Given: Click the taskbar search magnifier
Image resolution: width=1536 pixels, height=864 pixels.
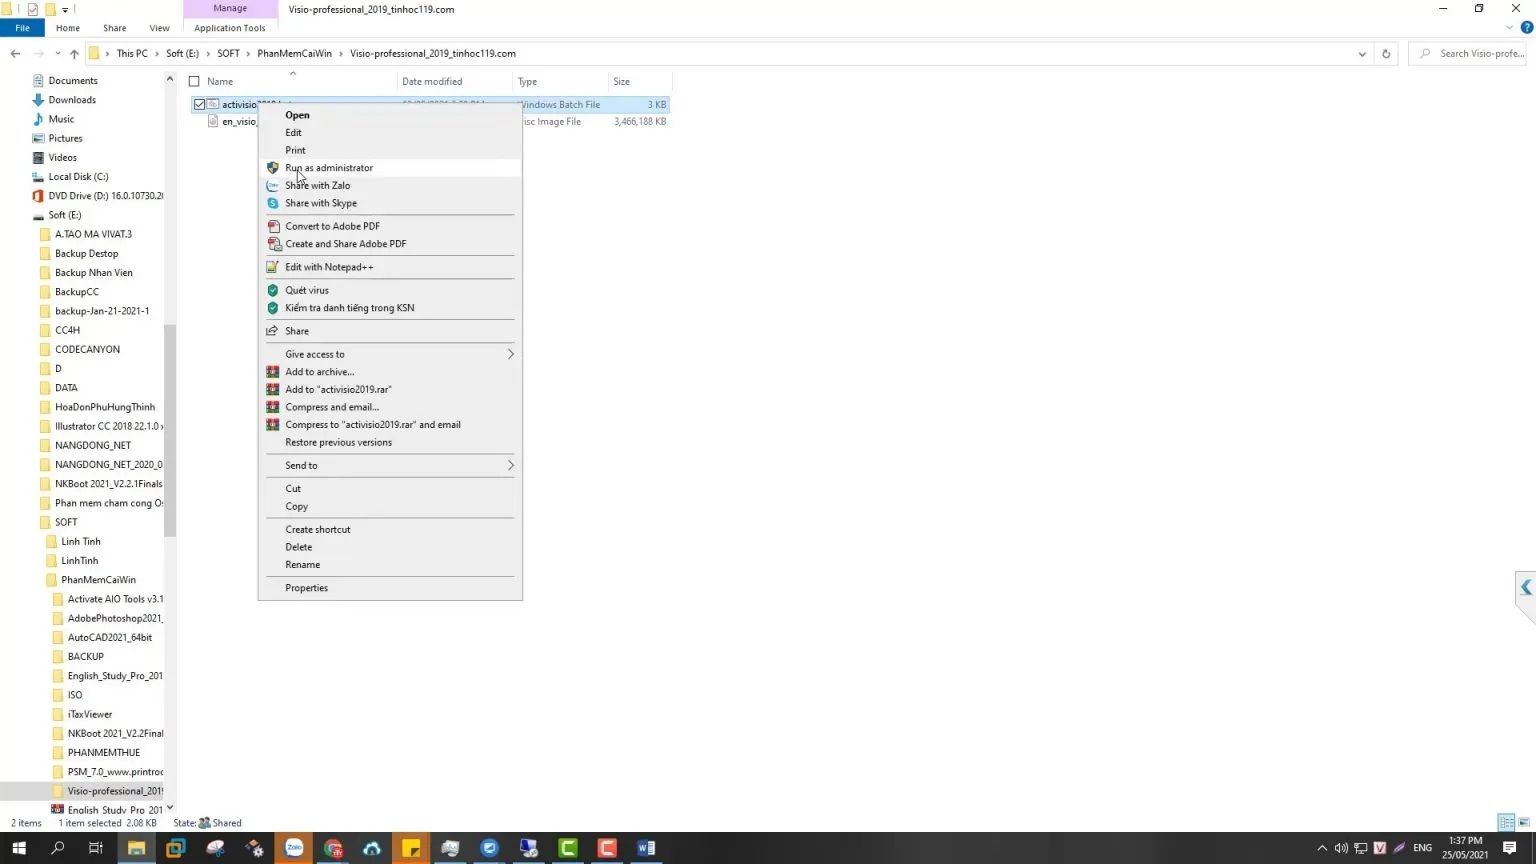Looking at the screenshot, I should 57,848.
